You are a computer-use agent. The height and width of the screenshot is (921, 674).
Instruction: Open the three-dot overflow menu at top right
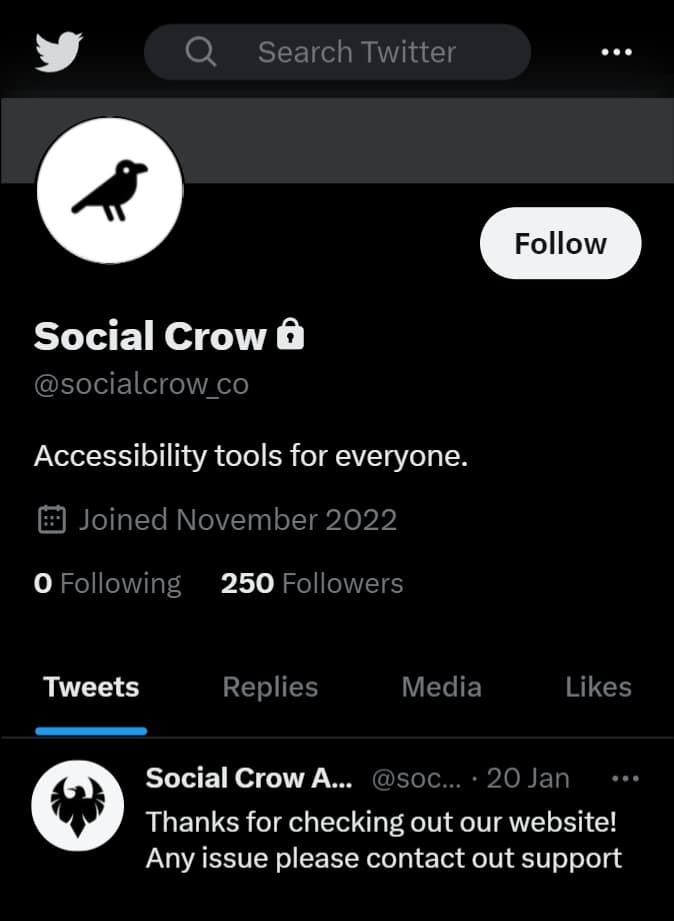[616, 52]
